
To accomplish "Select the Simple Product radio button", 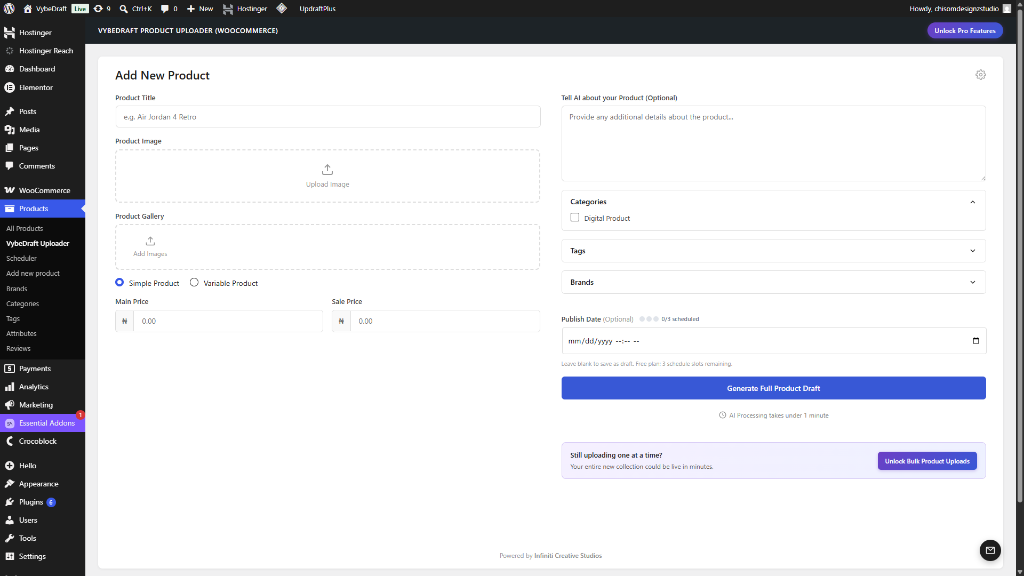I will [x=120, y=282].
